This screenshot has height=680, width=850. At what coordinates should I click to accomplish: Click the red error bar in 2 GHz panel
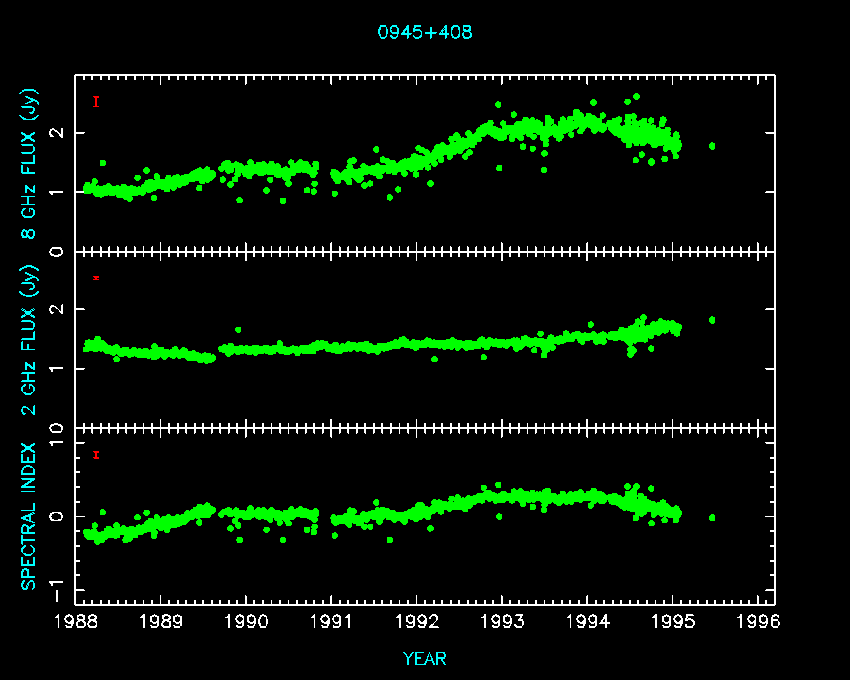click(x=96, y=277)
